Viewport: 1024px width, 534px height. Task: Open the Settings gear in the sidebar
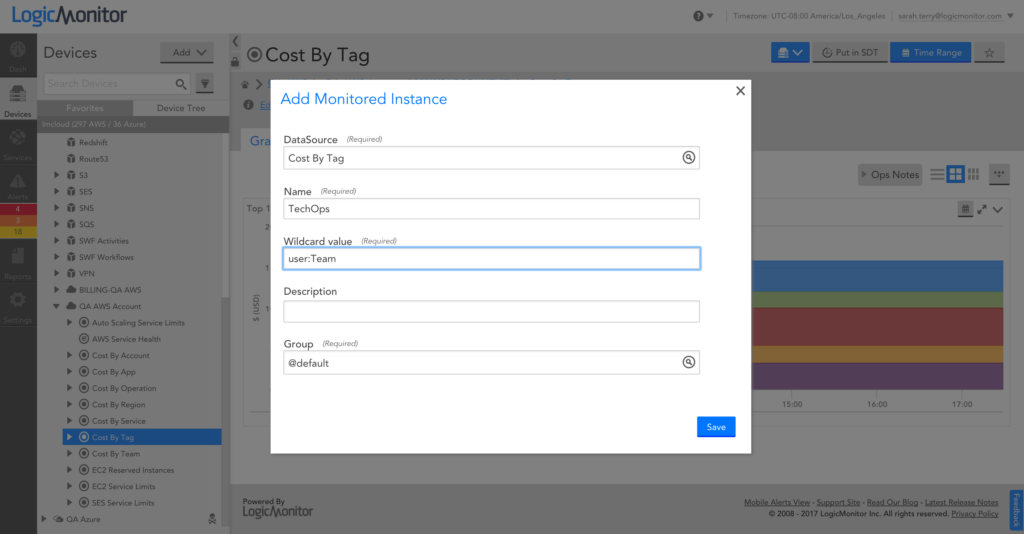pos(18,307)
